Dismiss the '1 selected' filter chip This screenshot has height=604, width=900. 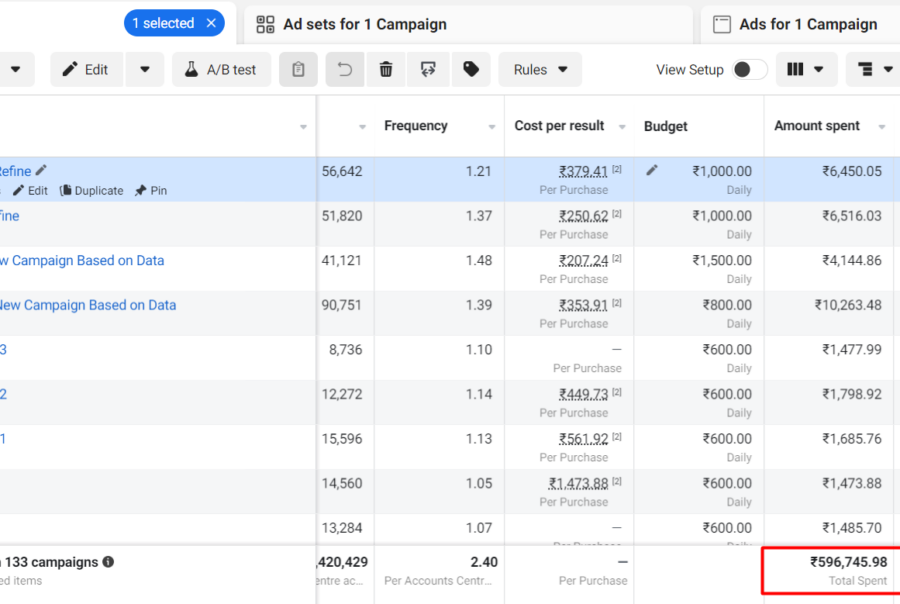(x=210, y=23)
